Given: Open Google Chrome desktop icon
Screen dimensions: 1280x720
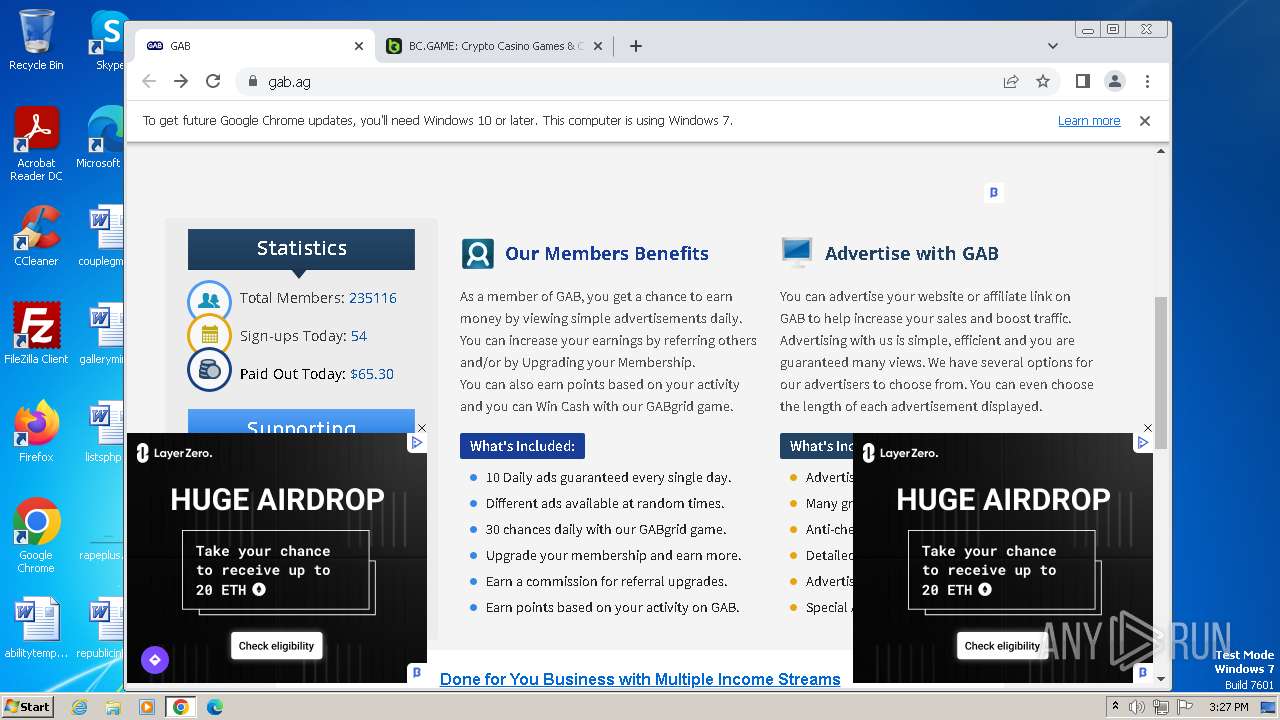Looking at the screenshot, I should click(36, 536).
